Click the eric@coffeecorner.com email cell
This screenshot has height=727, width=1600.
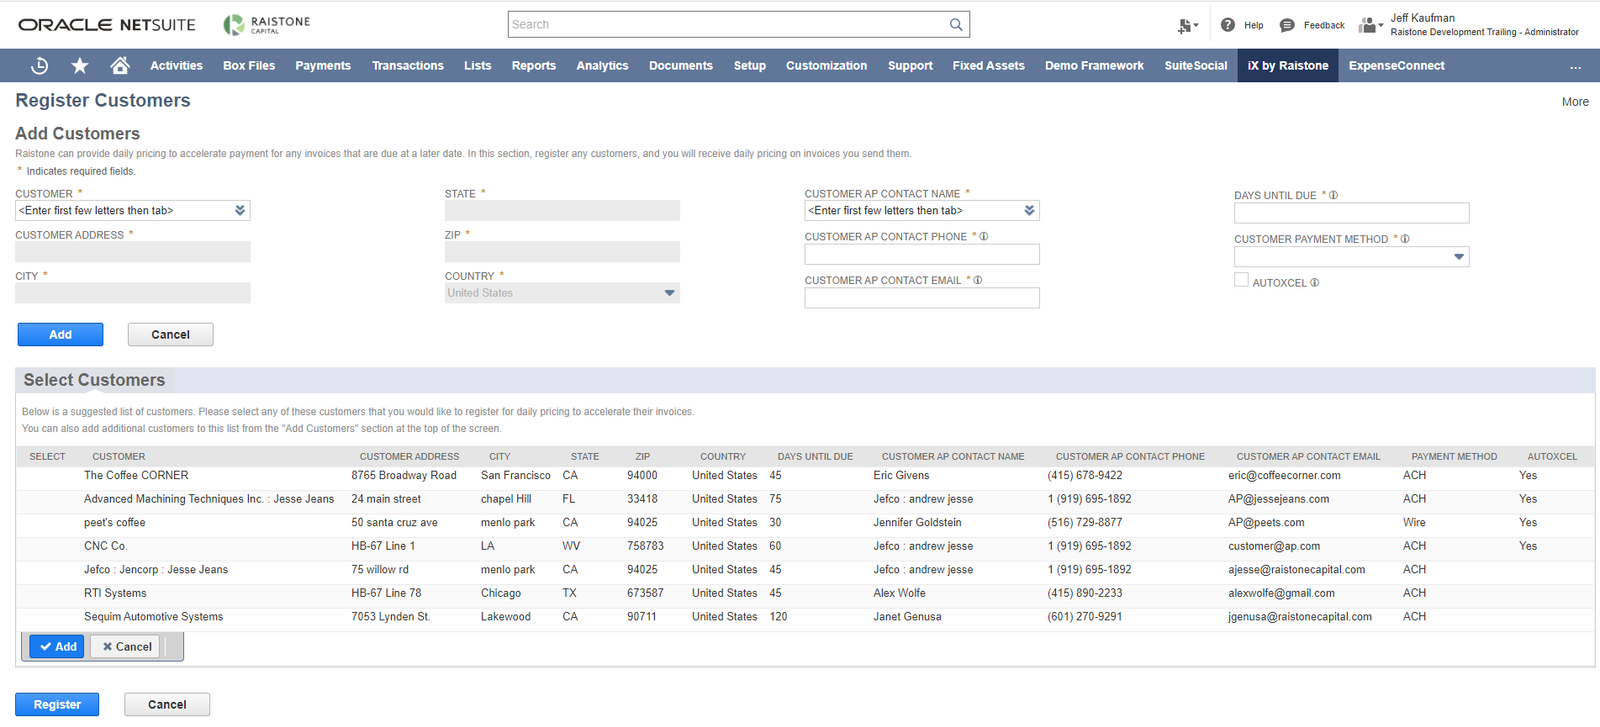pyautogui.click(x=1284, y=476)
